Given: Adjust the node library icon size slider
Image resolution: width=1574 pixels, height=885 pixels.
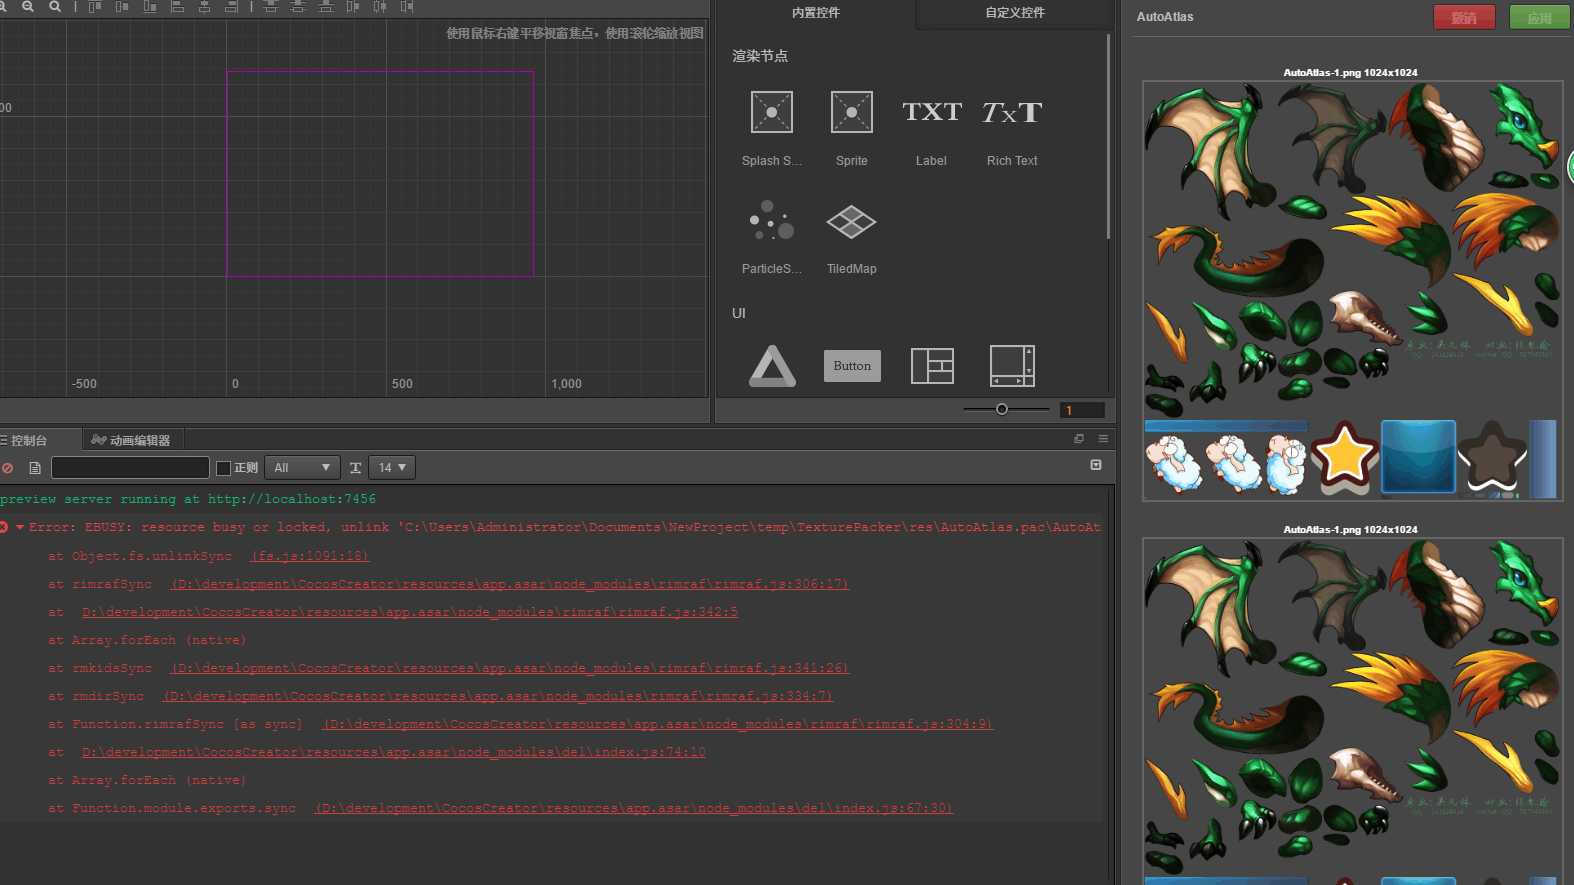Looking at the screenshot, I should tap(1002, 409).
